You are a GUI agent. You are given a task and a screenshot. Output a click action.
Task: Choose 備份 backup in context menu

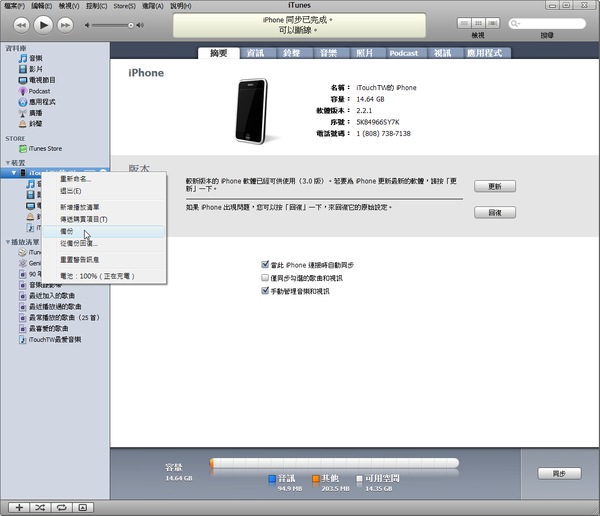[104, 231]
